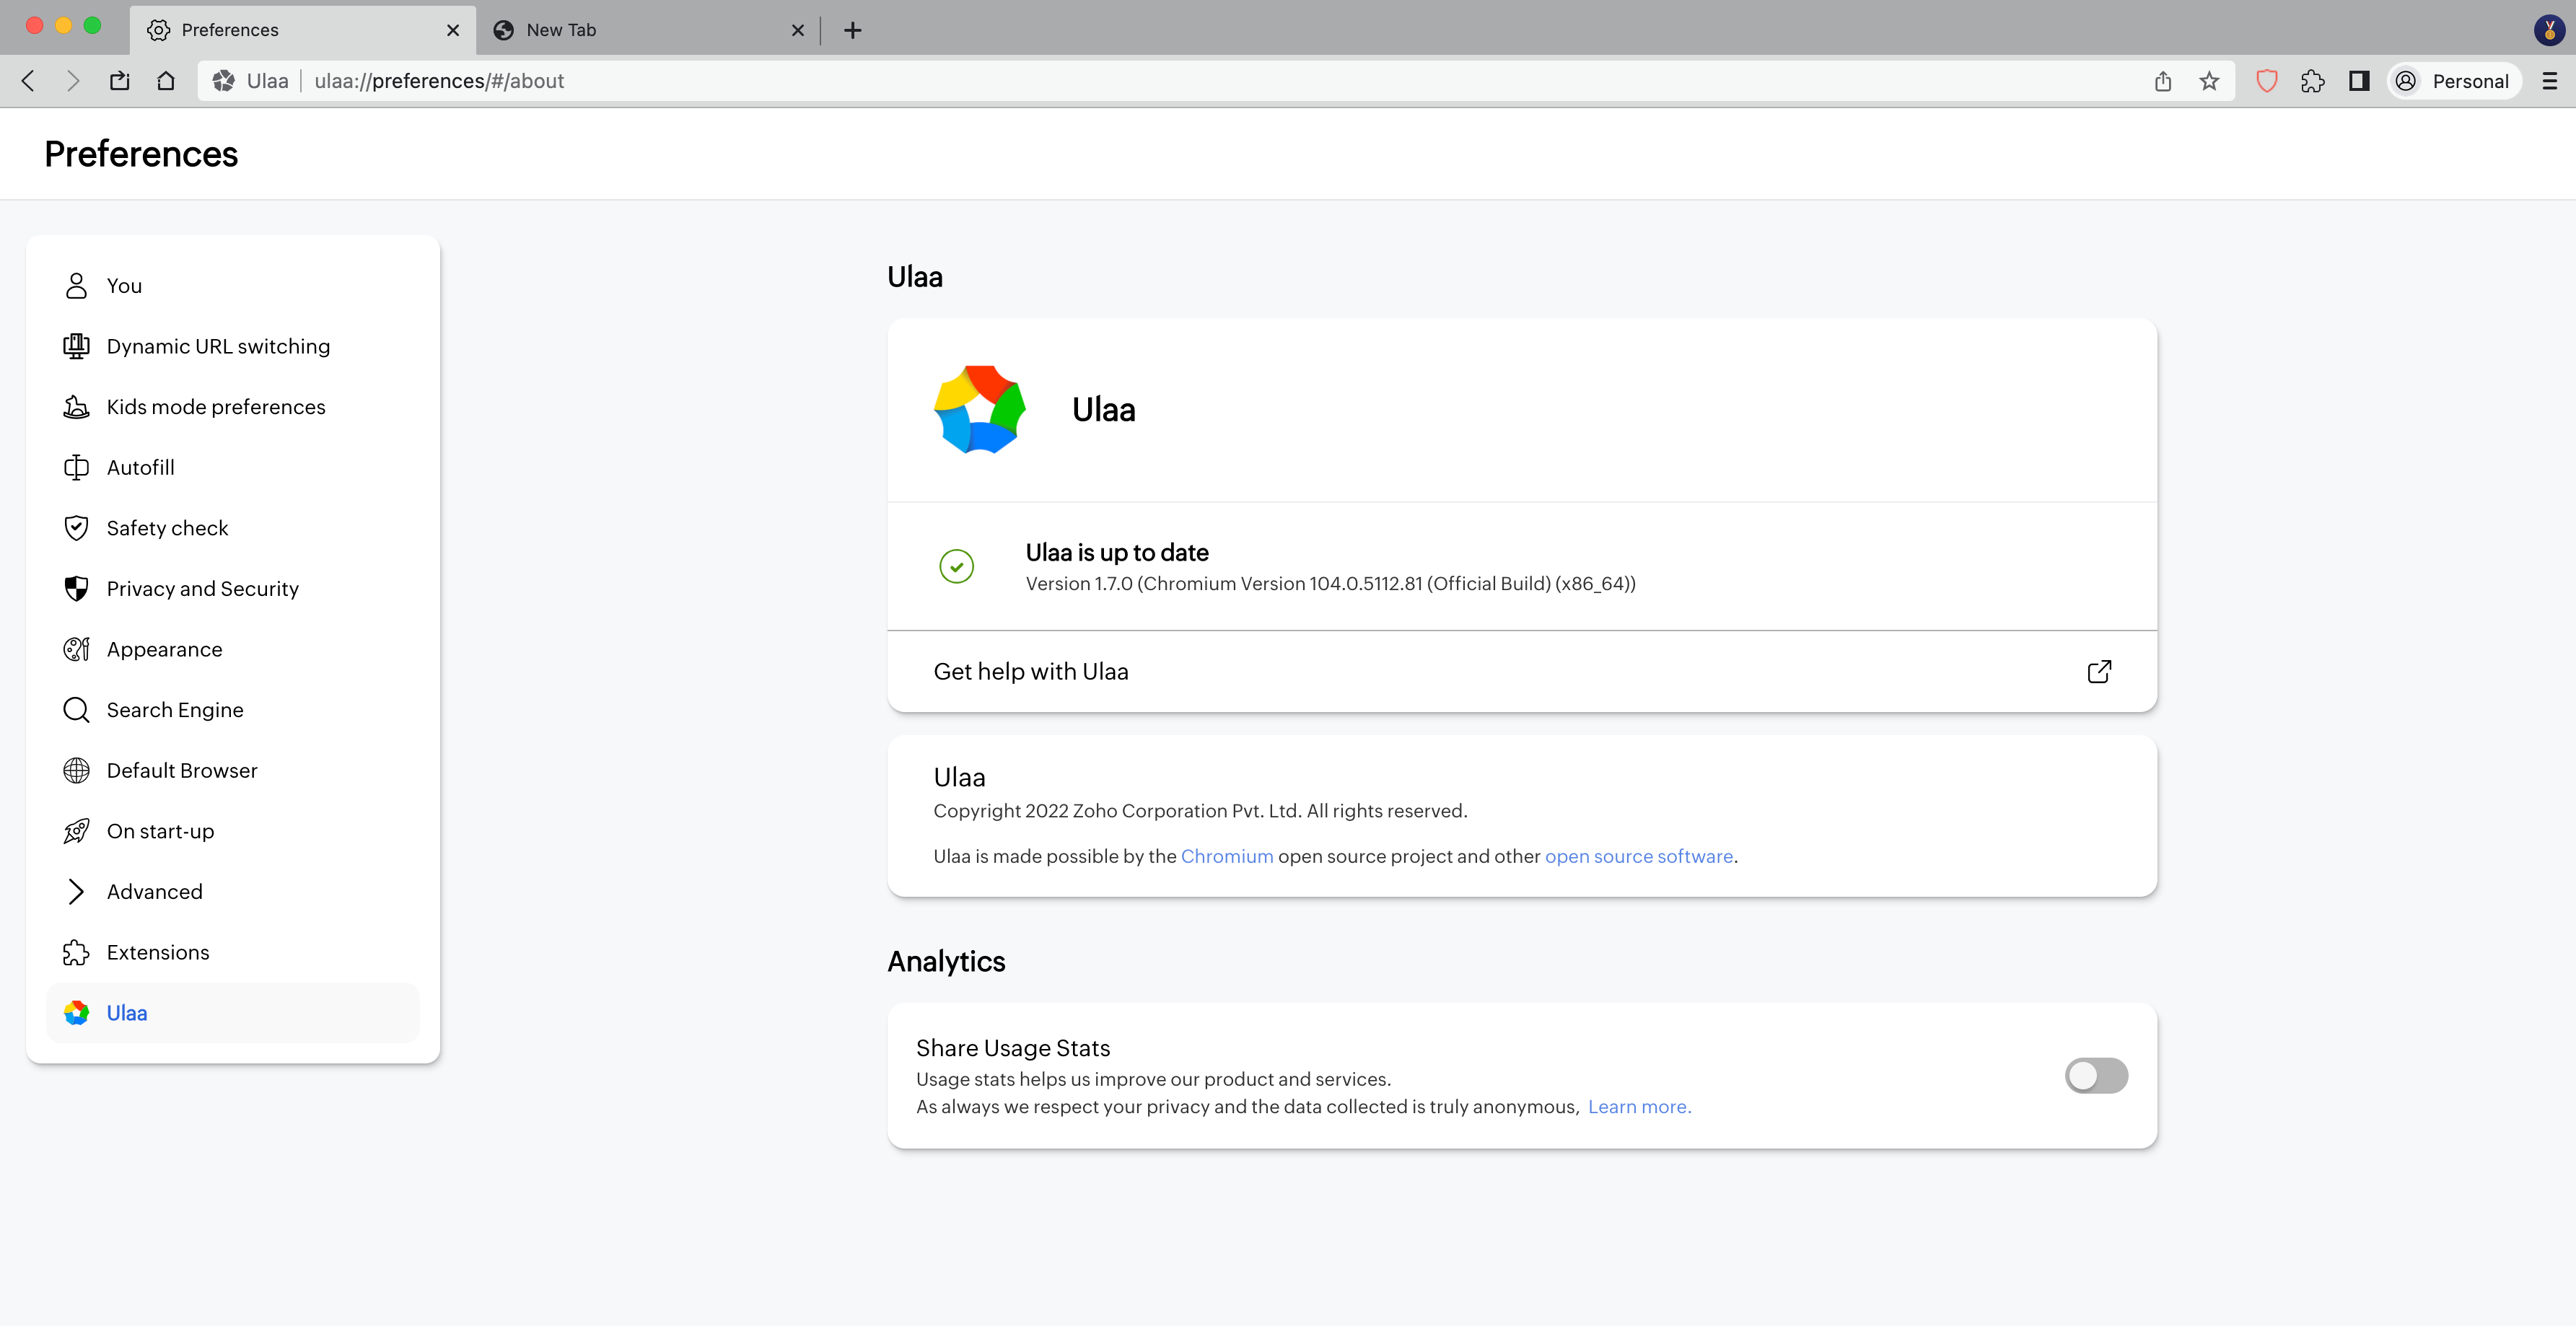The height and width of the screenshot is (1326, 2576).
Task: Open the extensions puzzle icon in toolbar
Action: (2312, 81)
